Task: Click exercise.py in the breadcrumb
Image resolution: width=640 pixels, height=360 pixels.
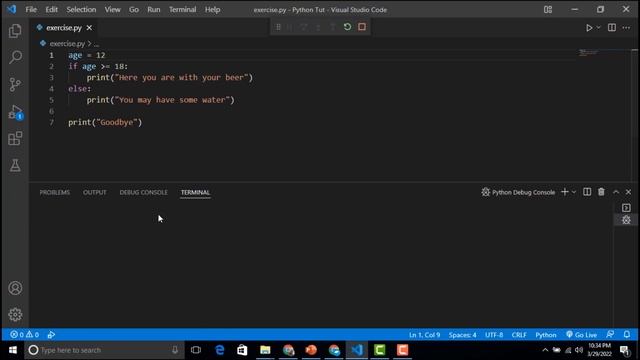Action: point(67,43)
